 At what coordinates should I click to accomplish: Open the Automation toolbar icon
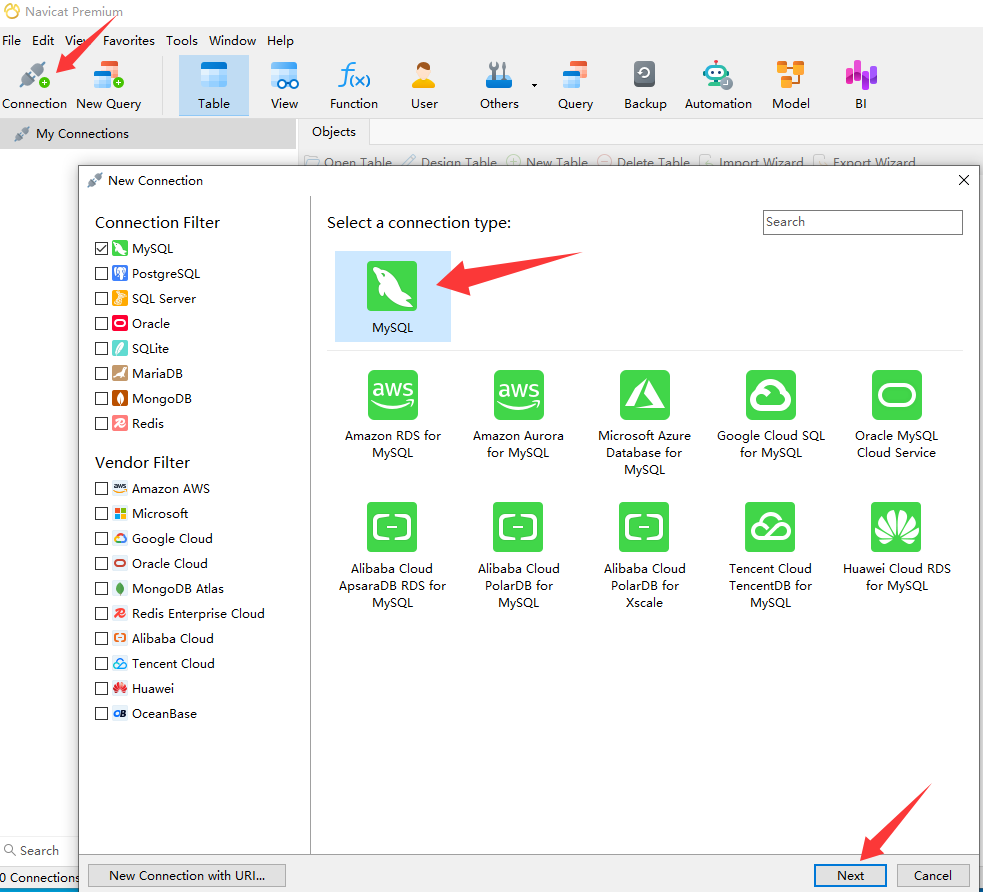(718, 85)
